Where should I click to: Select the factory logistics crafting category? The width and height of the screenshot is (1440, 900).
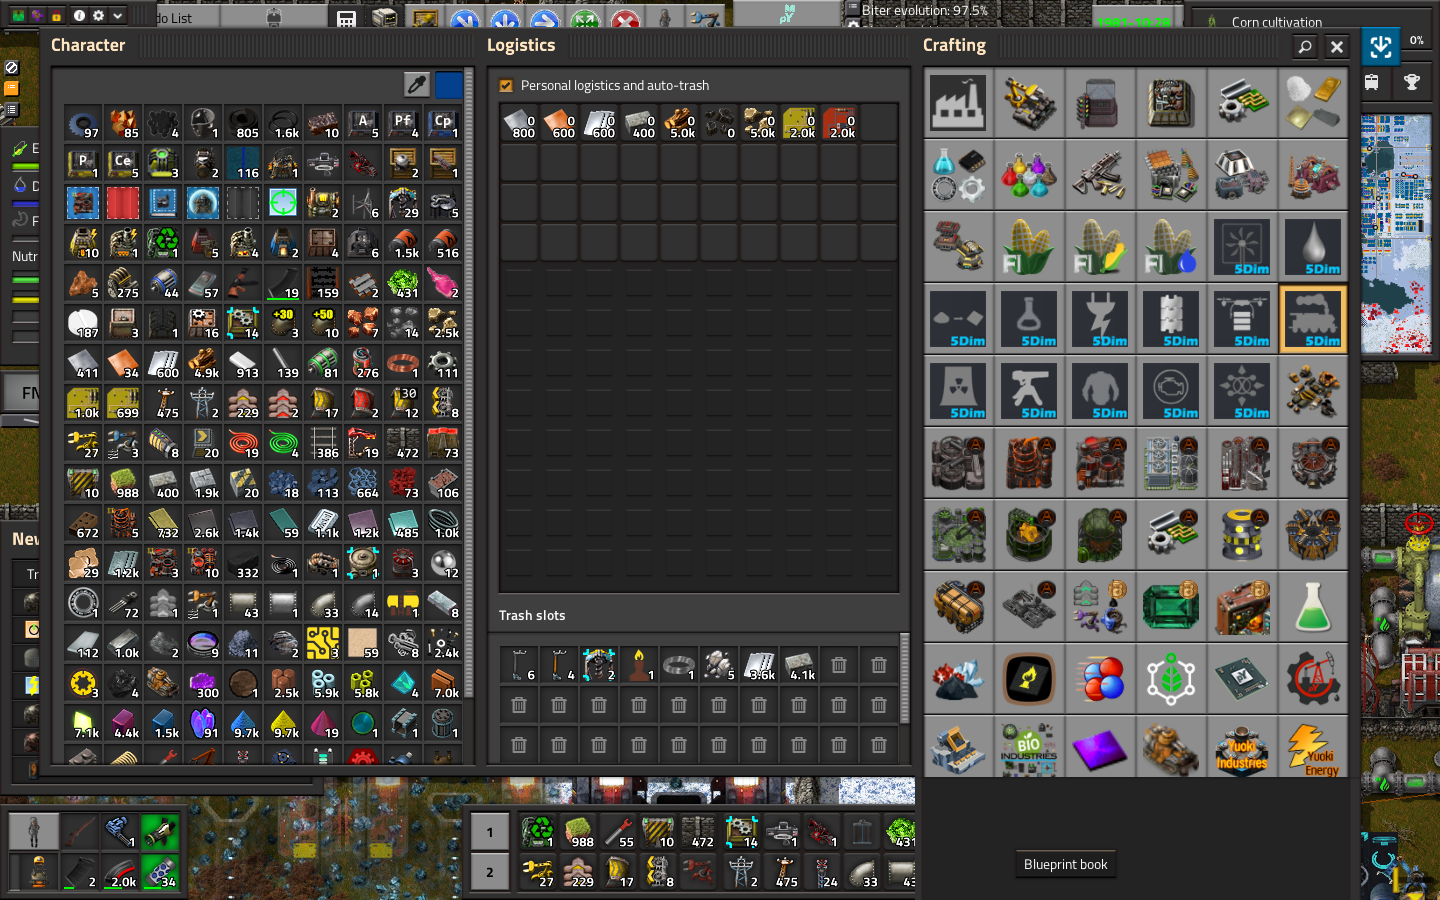coord(959,103)
